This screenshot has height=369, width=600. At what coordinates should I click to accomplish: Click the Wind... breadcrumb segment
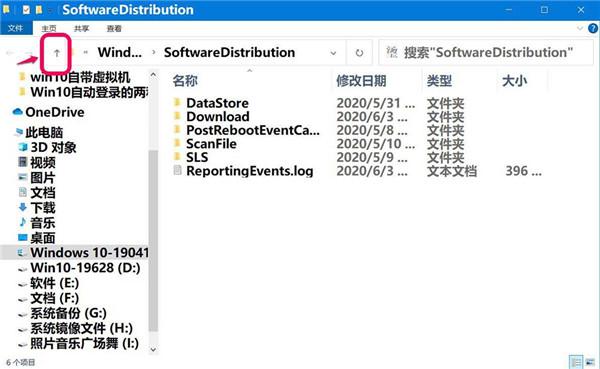coord(119,52)
